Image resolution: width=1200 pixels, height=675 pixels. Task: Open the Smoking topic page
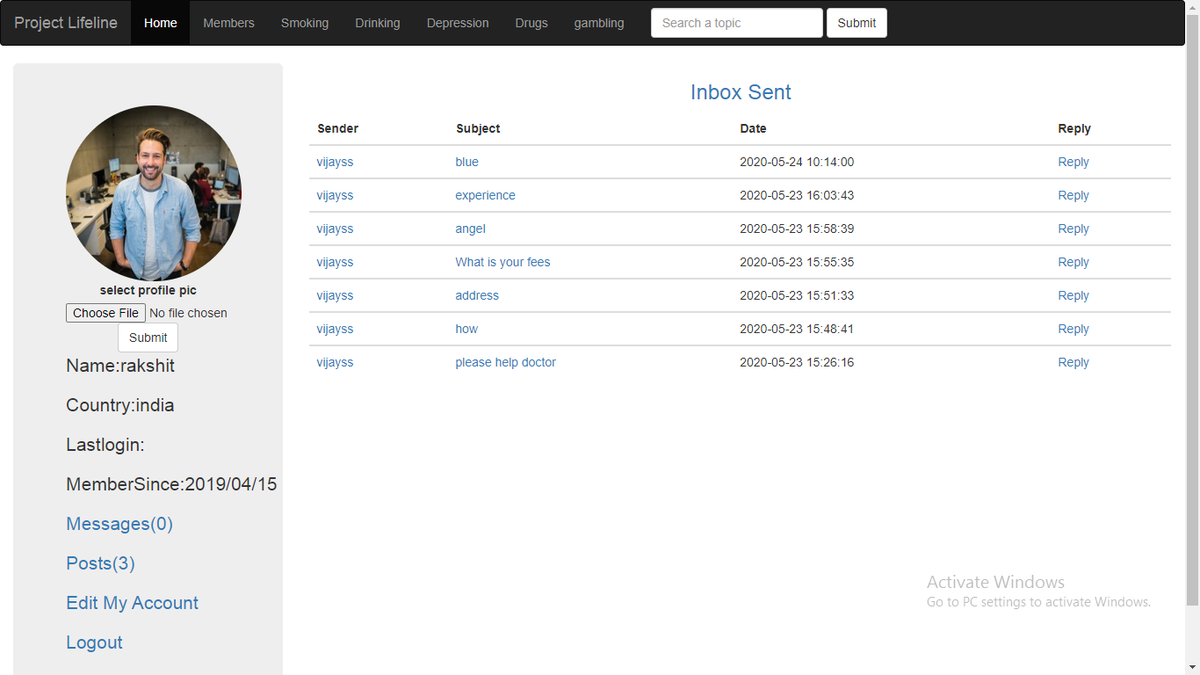point(305,23)
